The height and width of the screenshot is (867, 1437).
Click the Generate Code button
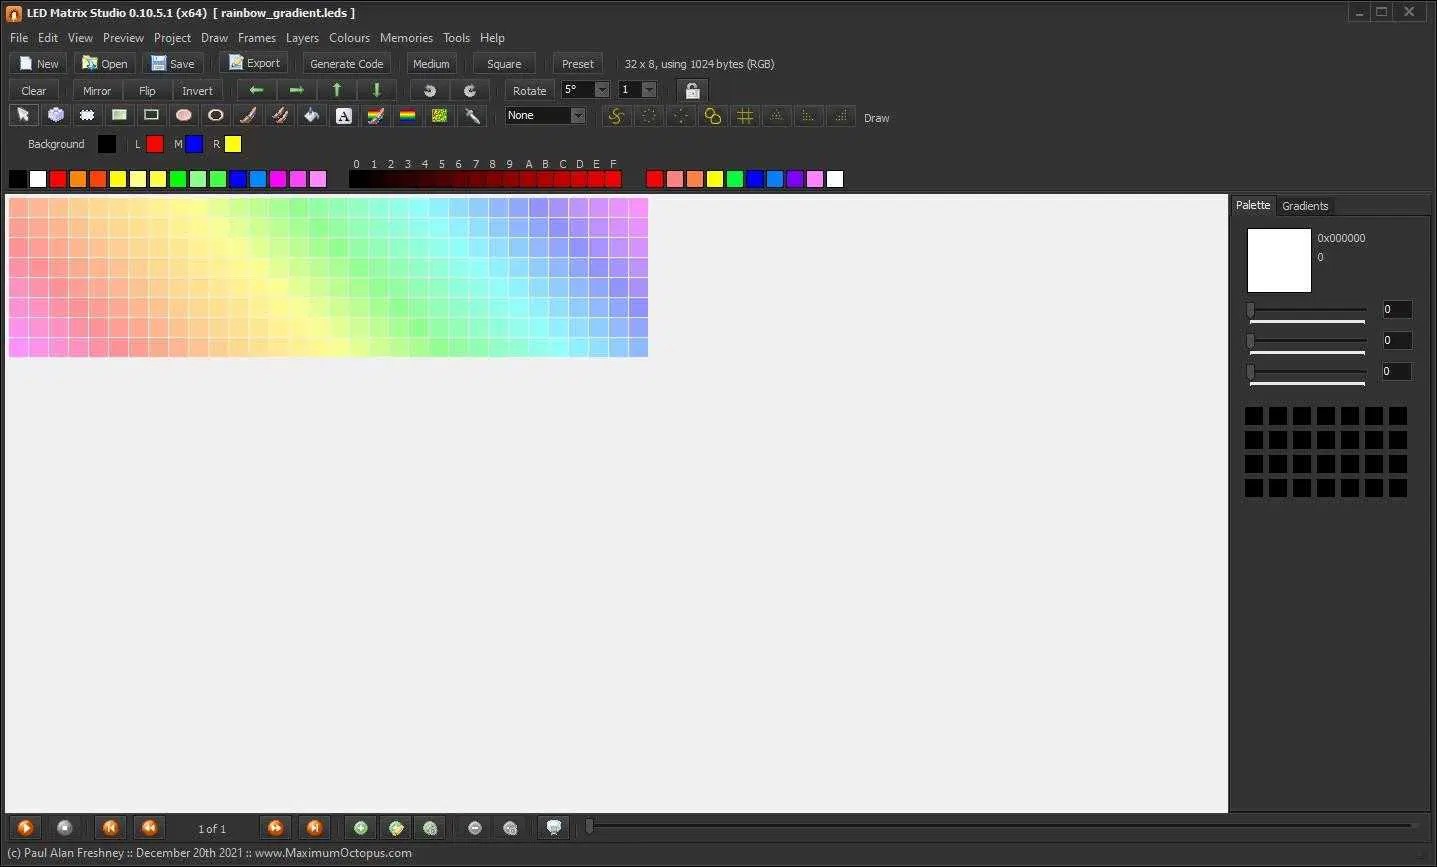pos(346,63)
